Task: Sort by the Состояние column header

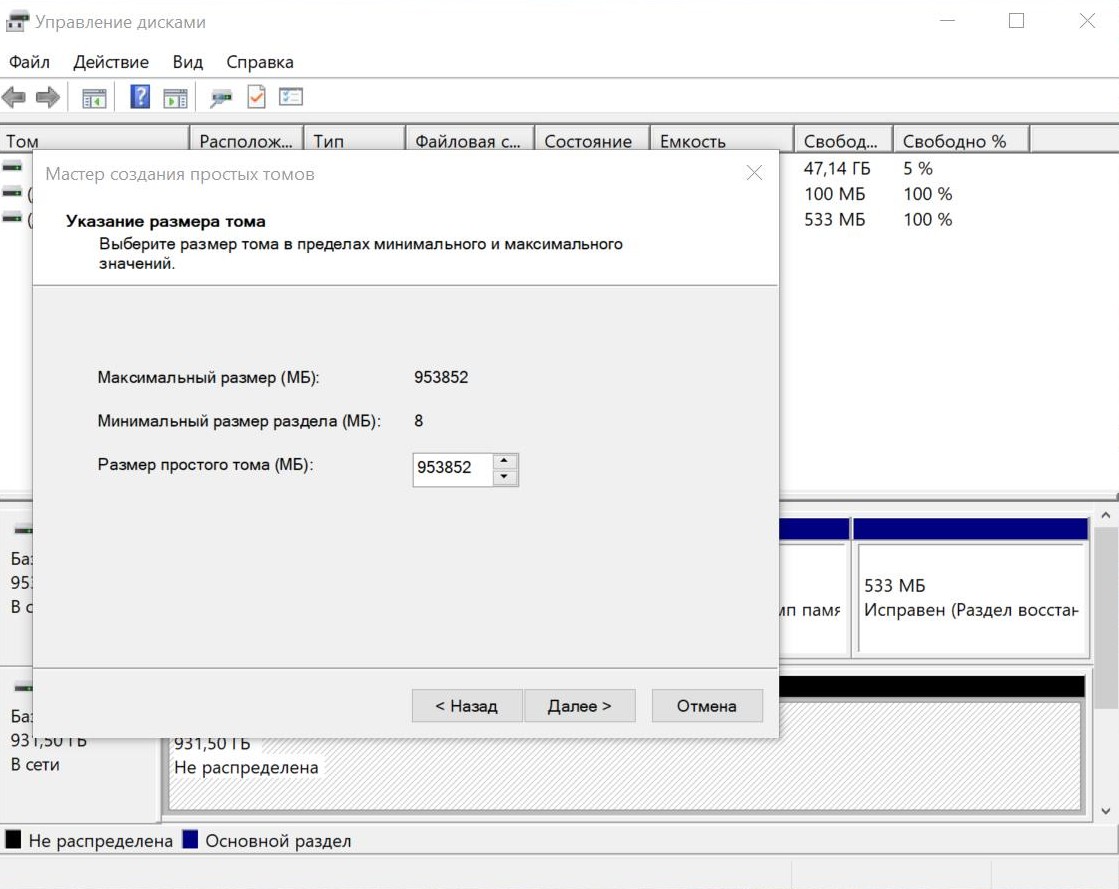Action: (x=592, y=141)
